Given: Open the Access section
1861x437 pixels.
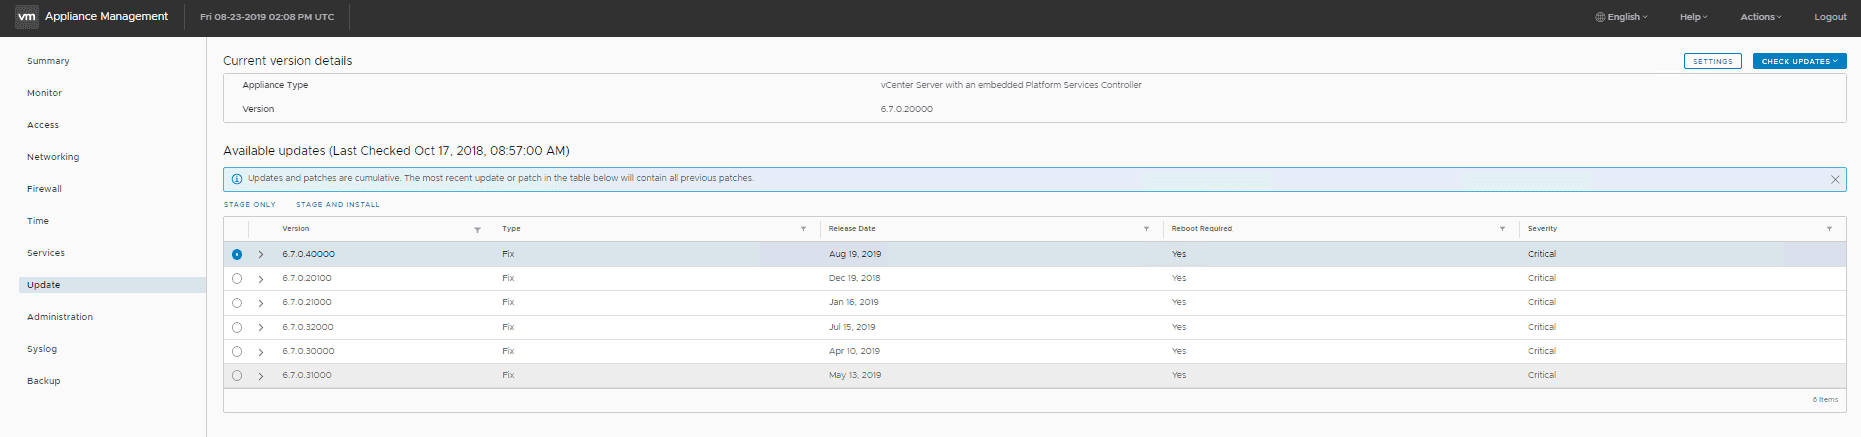Looking at the screenshot, I should click(43, 125).
